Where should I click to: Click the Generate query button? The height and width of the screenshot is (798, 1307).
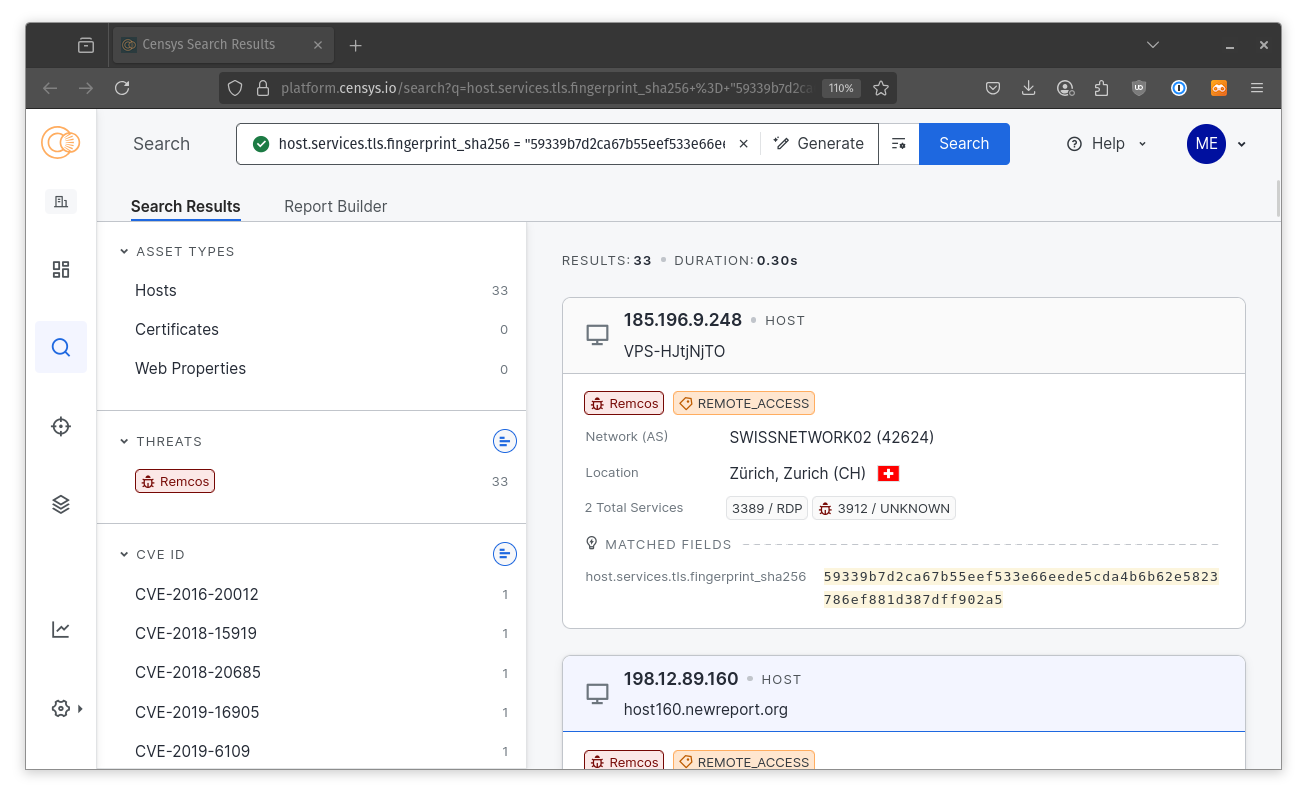tap(818, 144)
